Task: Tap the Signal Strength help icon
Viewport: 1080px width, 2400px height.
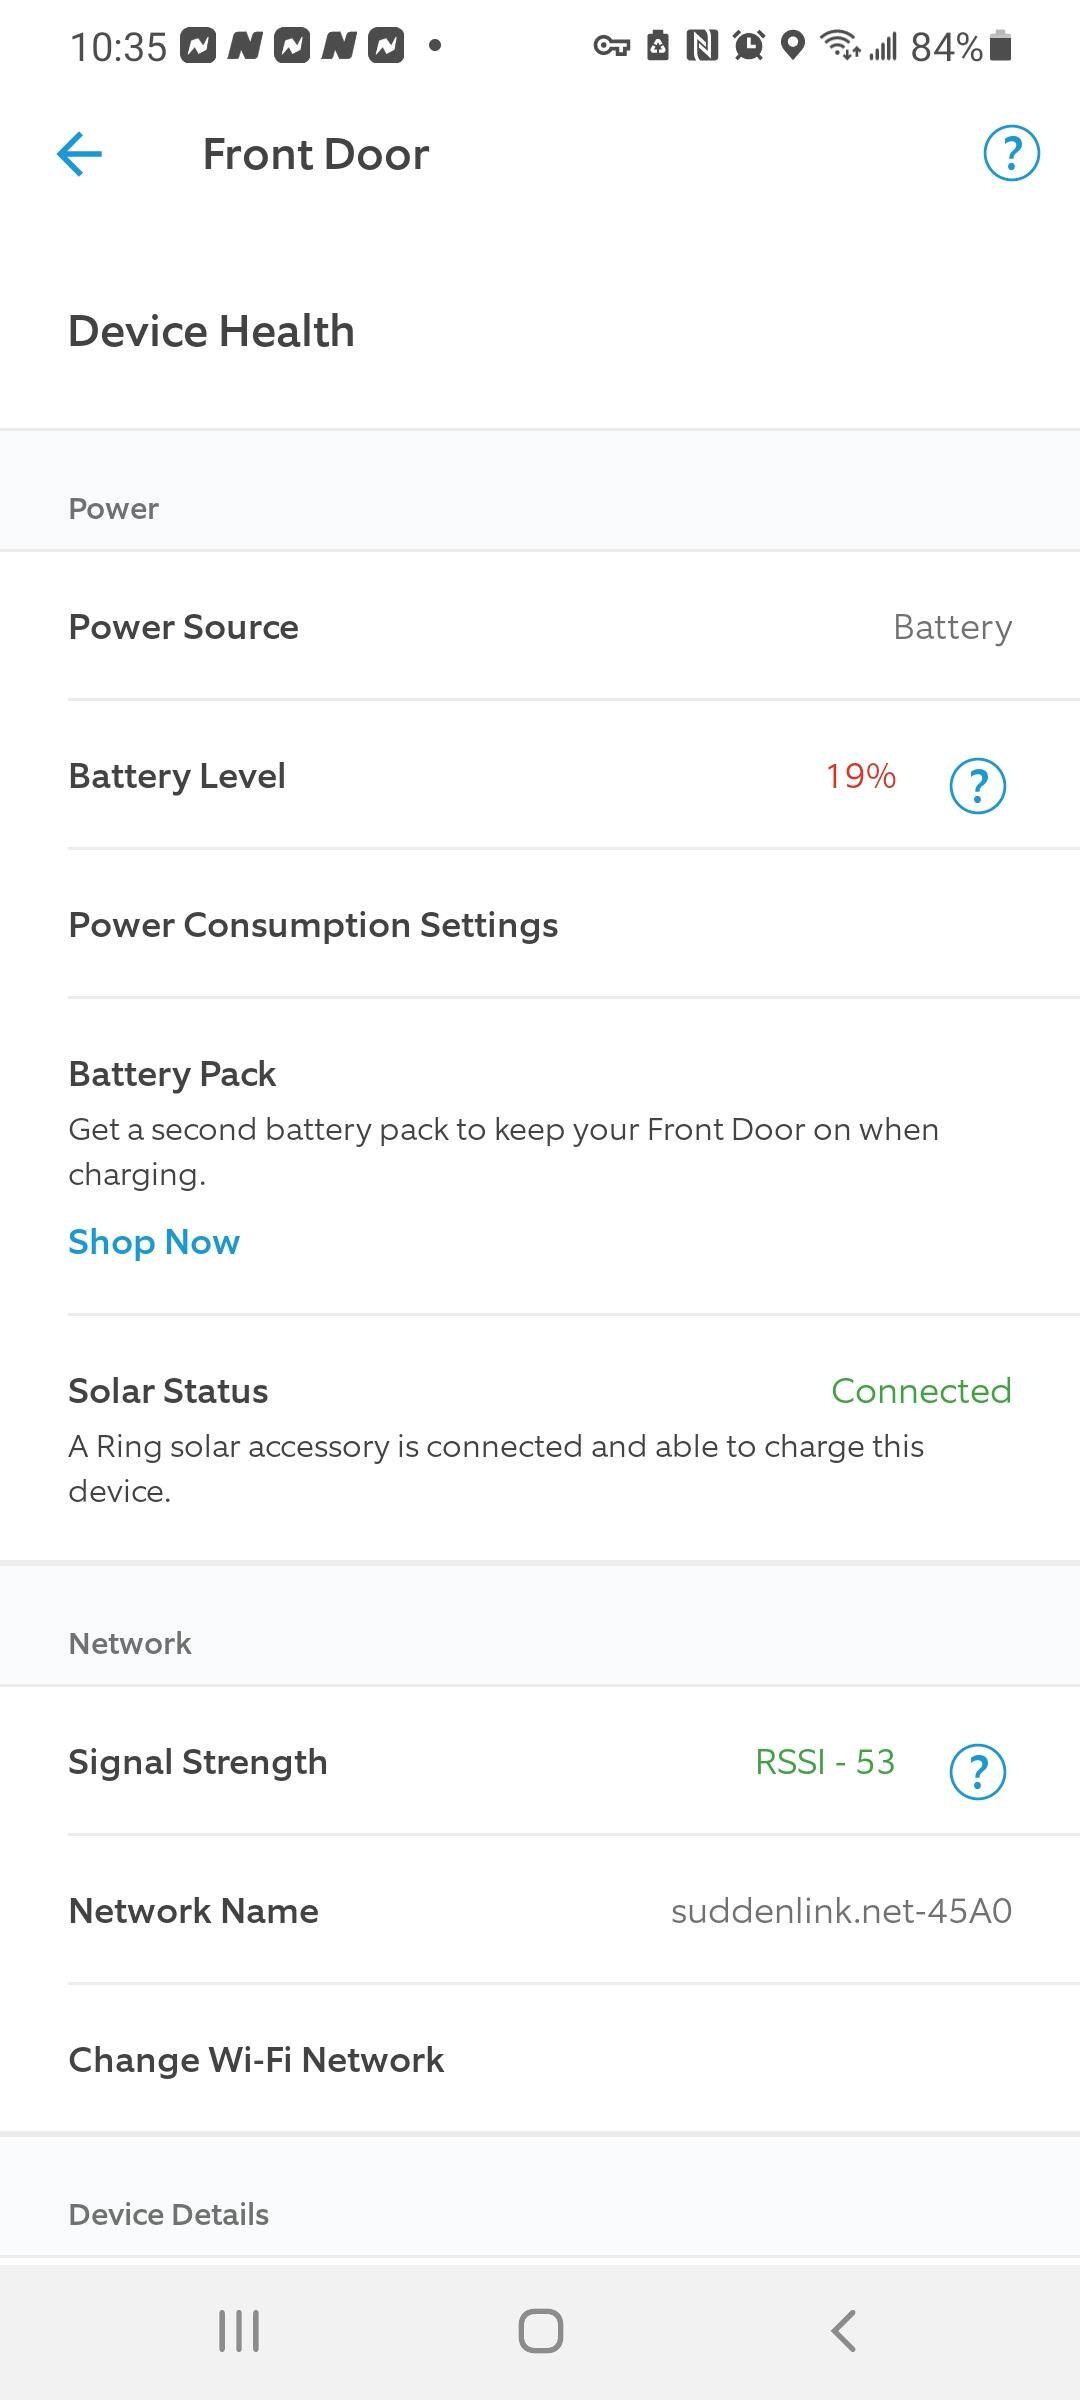Action: 977,1772
